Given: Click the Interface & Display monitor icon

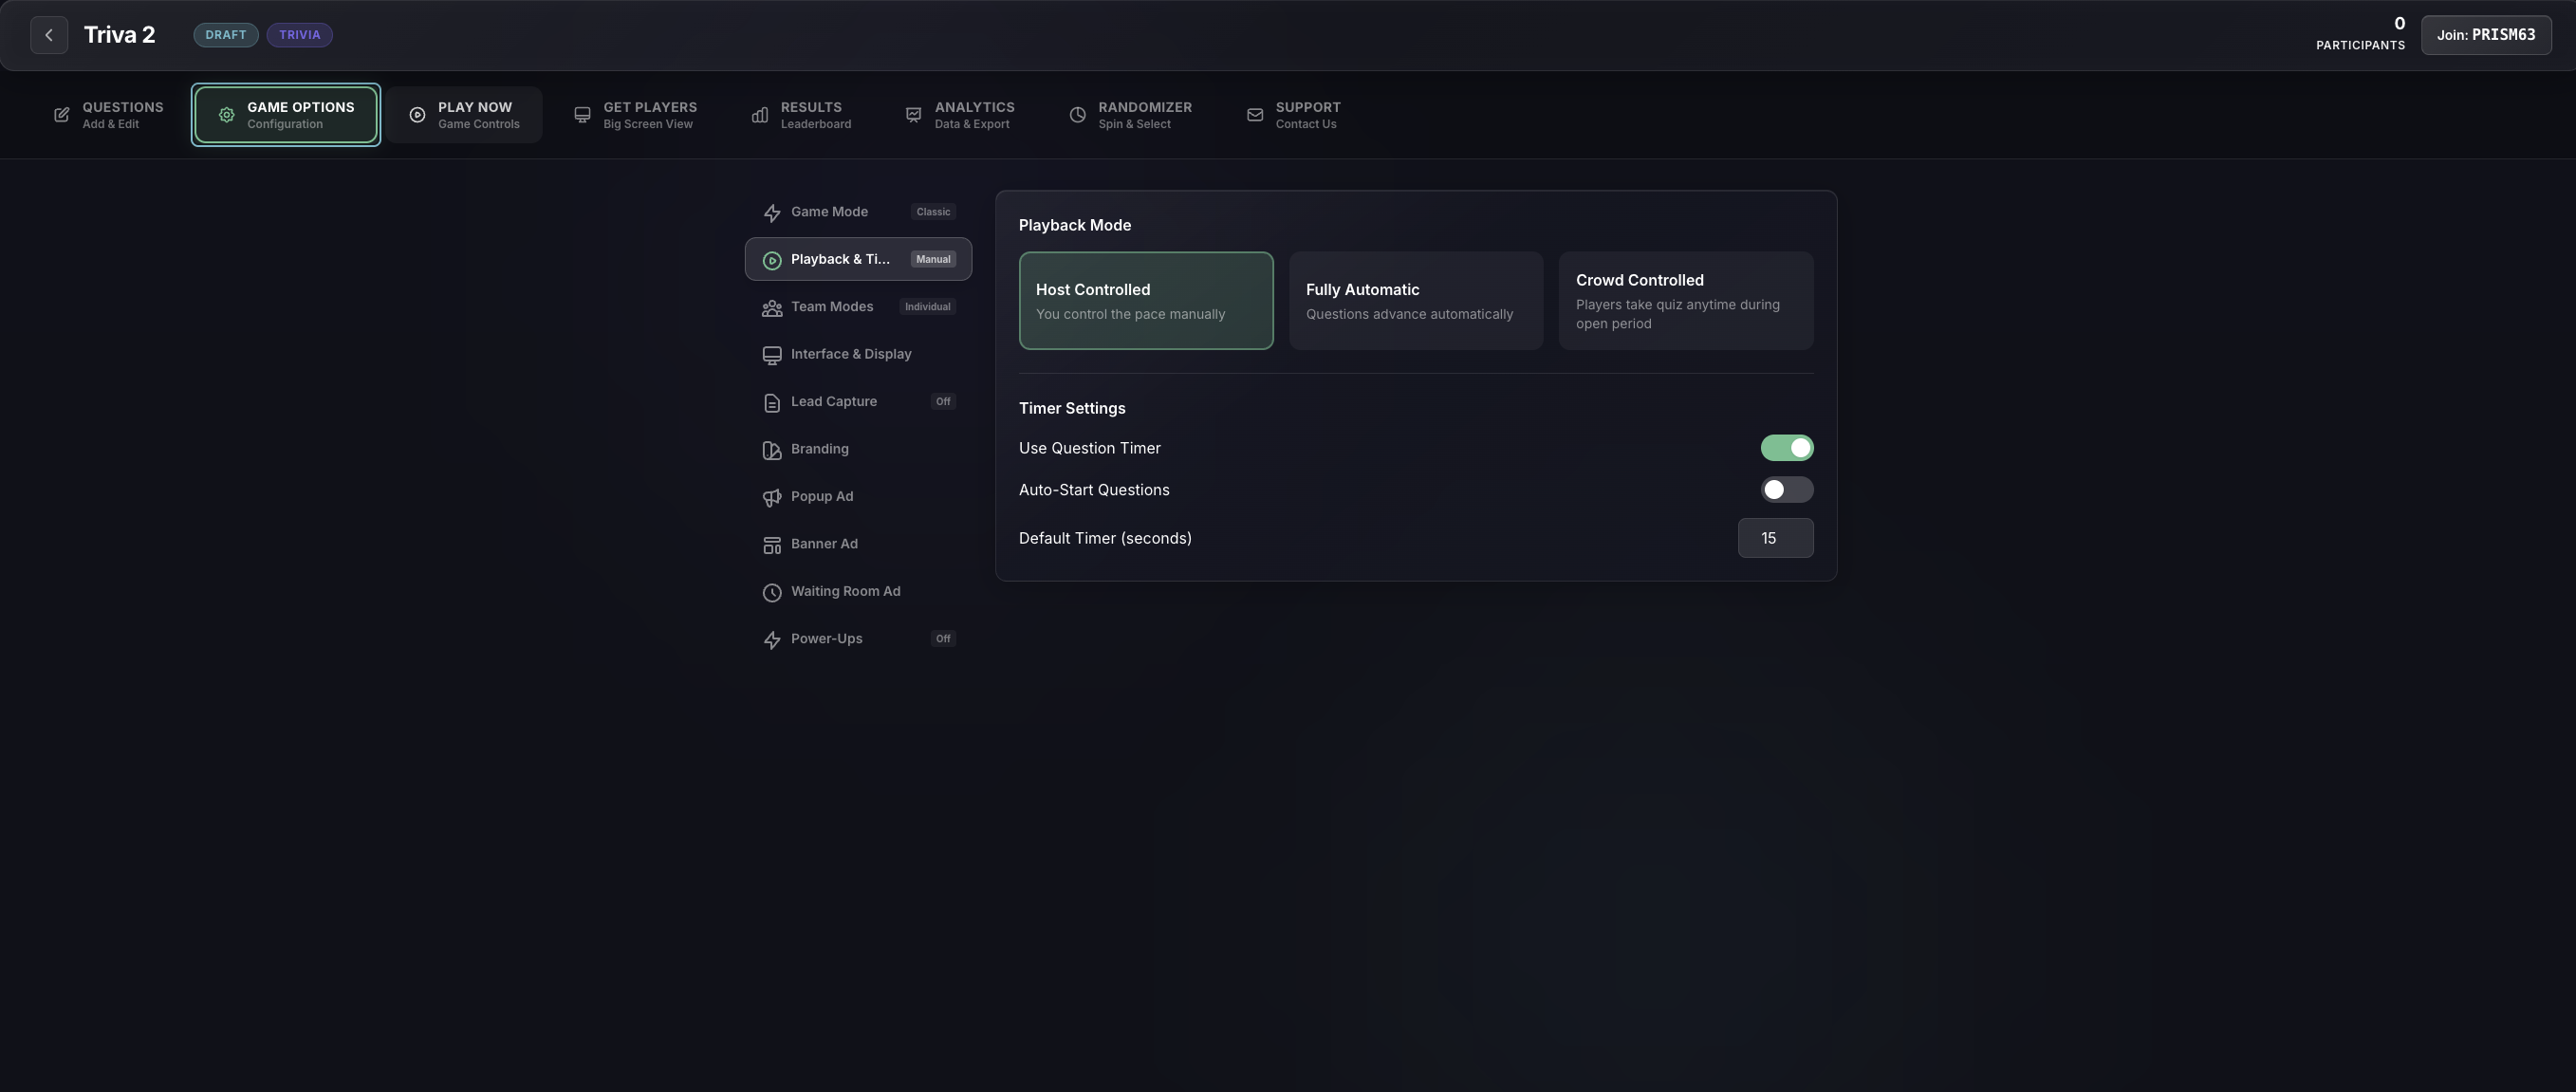Looking at the screenshot, I should point(772,355).
